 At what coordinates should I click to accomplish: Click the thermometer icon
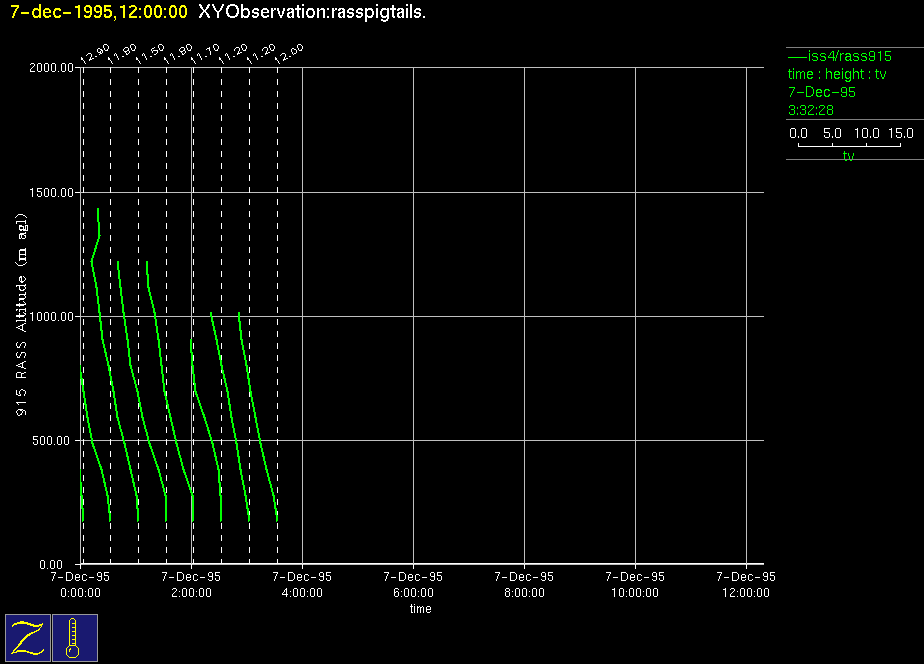click(x=74, y=638)
